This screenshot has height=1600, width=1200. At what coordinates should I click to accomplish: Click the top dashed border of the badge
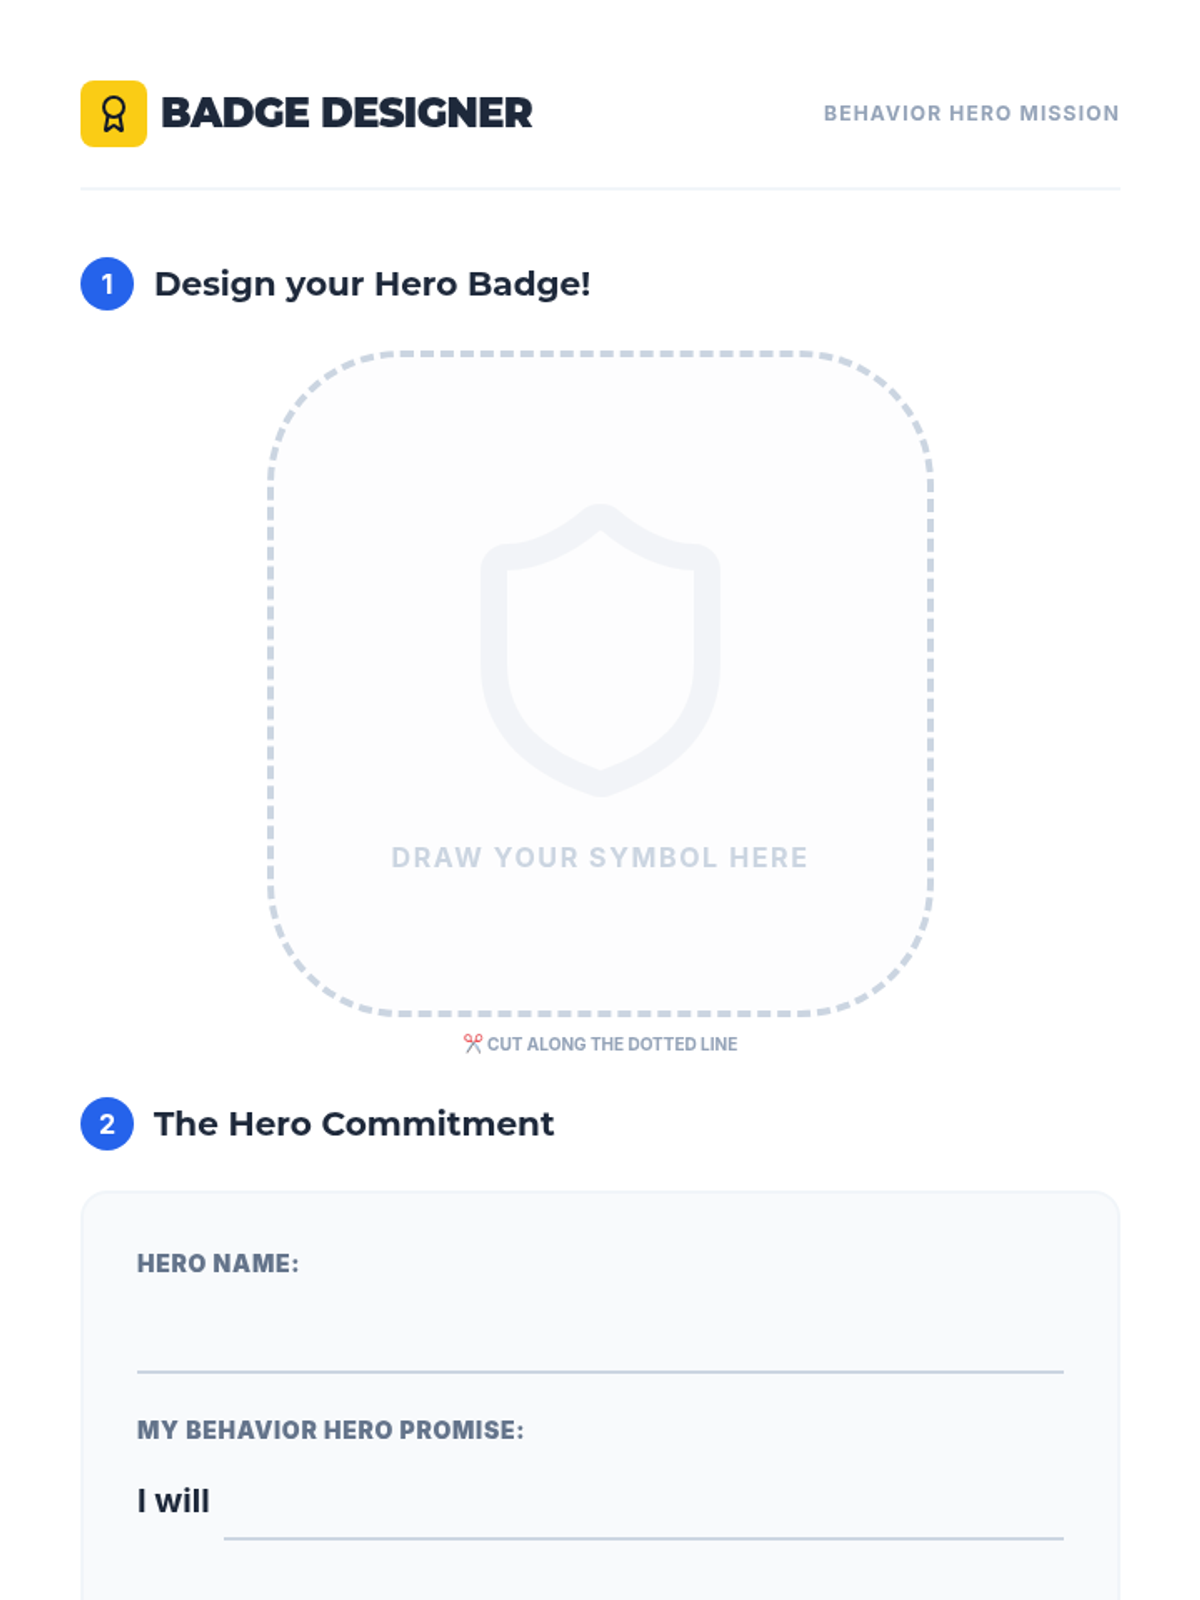click(600, 354)
